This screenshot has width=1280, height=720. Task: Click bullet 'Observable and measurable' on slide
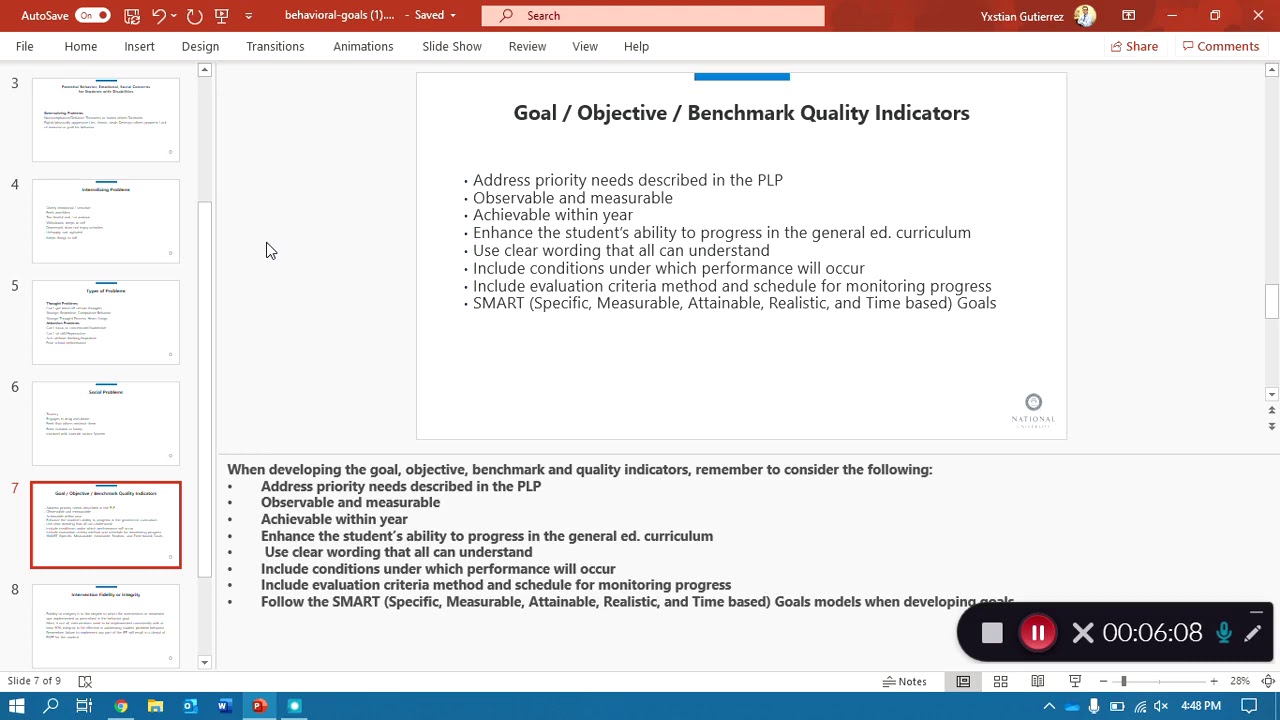[x=572, y=198]
